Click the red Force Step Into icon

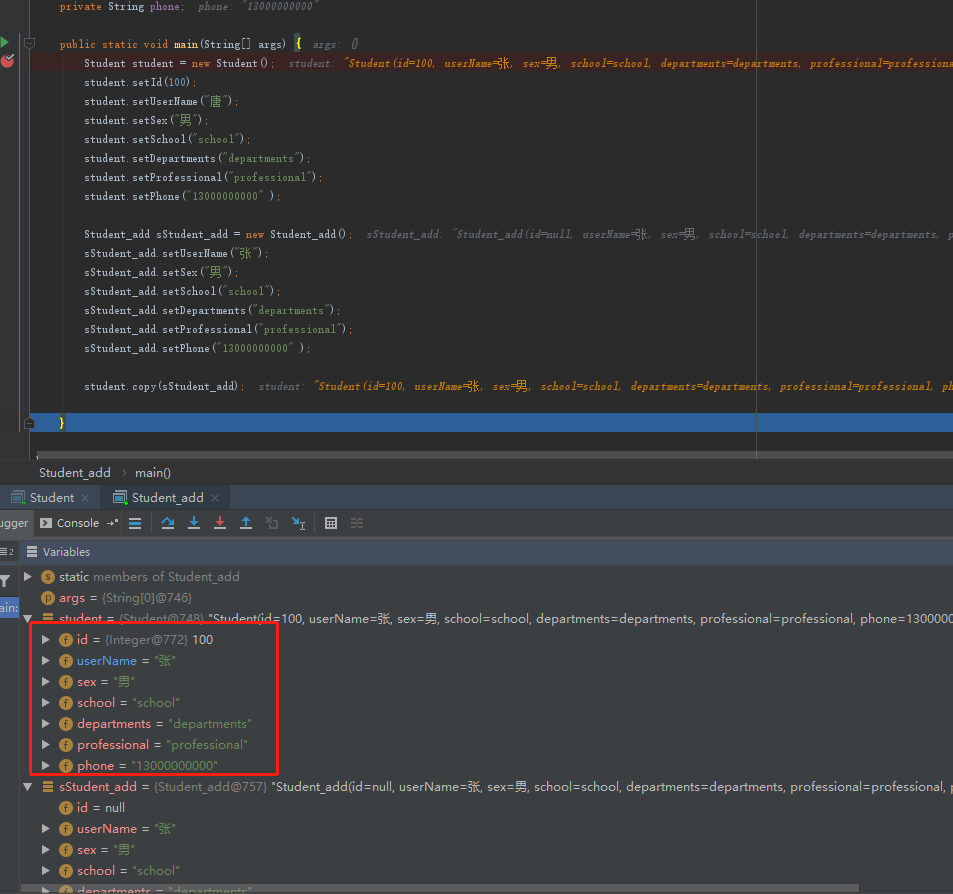[x=220, y=522]
